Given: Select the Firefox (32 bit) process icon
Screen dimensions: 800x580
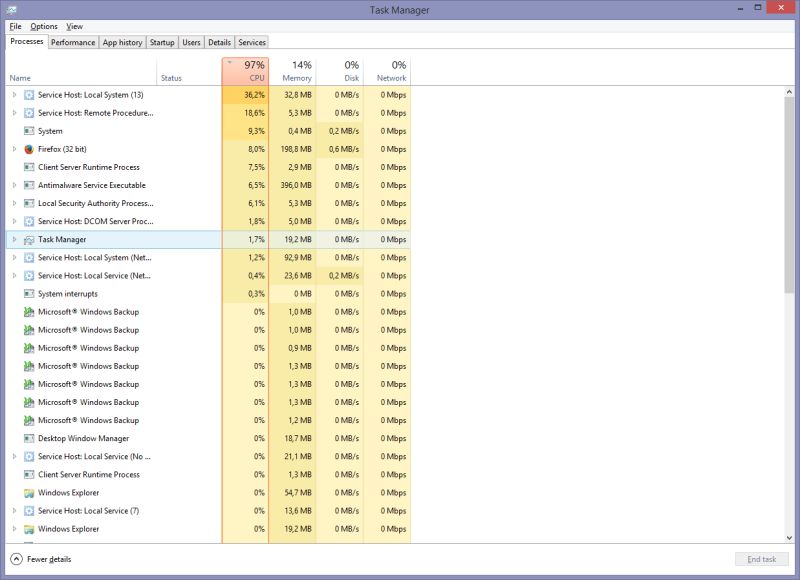Looking at the screenshot, I should coord(27,149).
